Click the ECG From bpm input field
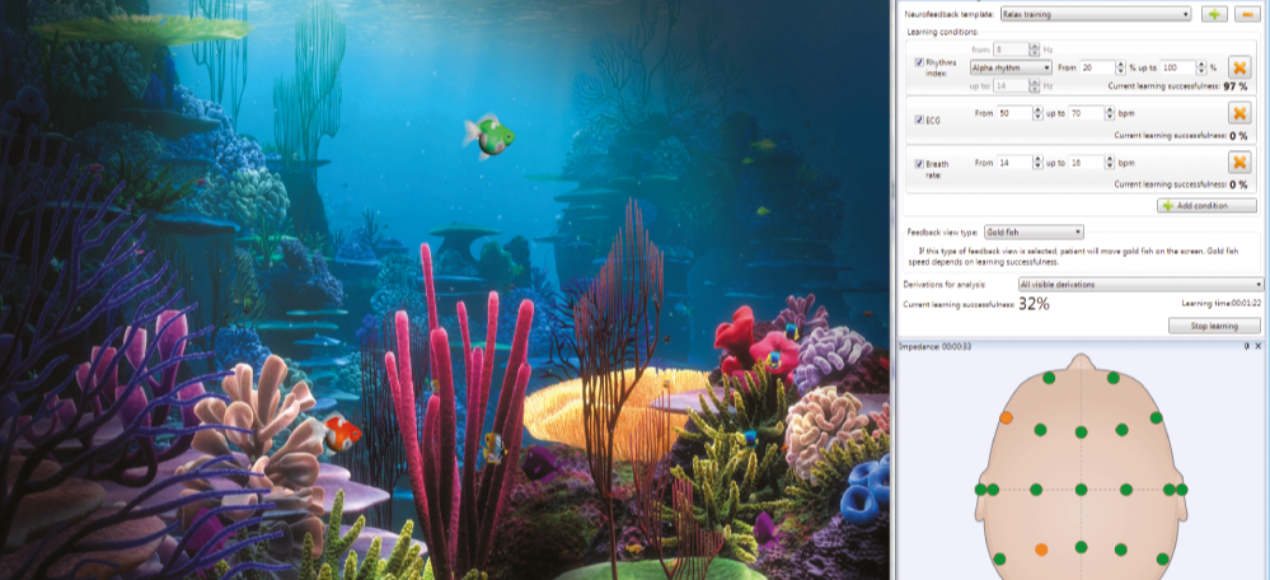The width and height of the screenshot is (1270, 580). pyautogui.click(x=1012, y=113)
